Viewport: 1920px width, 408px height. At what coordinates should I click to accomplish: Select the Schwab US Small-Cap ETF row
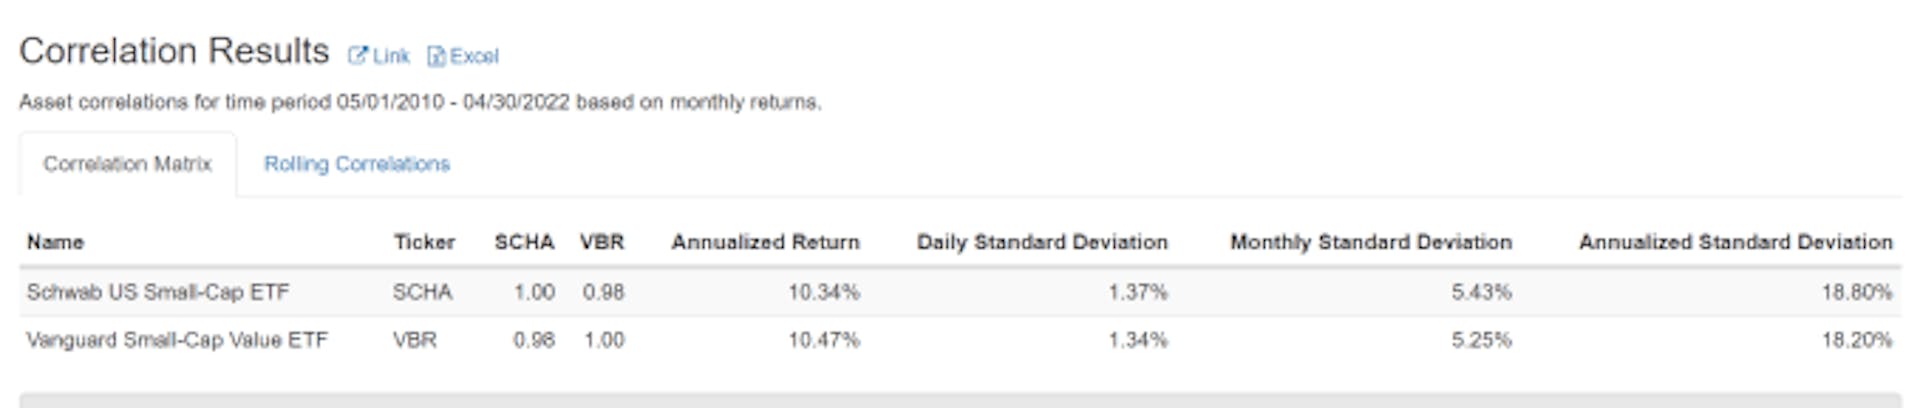tap(960, 292)
